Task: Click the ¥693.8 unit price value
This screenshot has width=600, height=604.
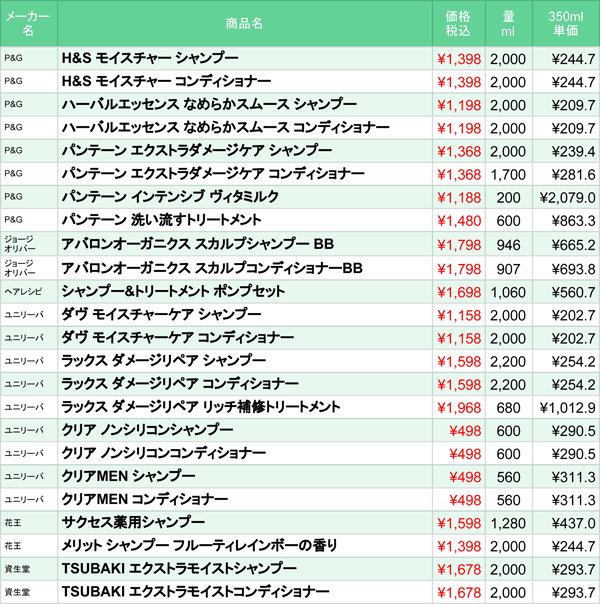Action: tap(573, 269)
